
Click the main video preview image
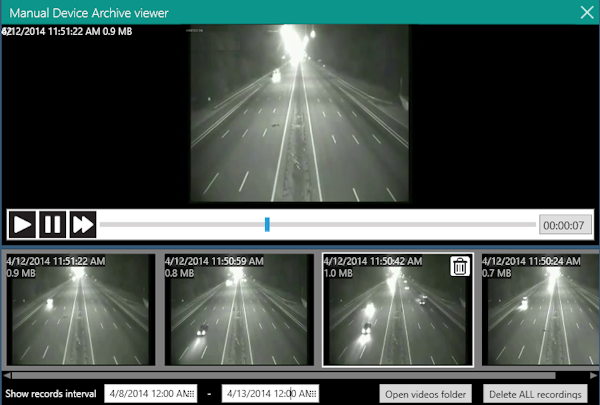tap(300, 112)
